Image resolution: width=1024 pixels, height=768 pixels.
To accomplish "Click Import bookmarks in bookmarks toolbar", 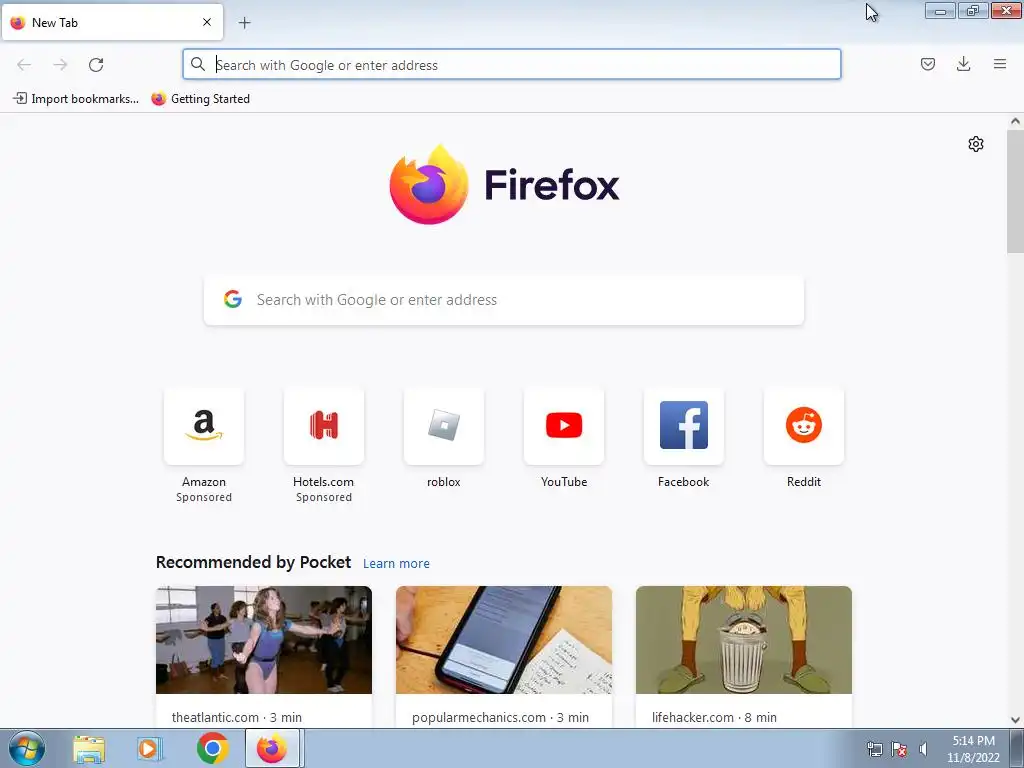I will tap(76, 99).
